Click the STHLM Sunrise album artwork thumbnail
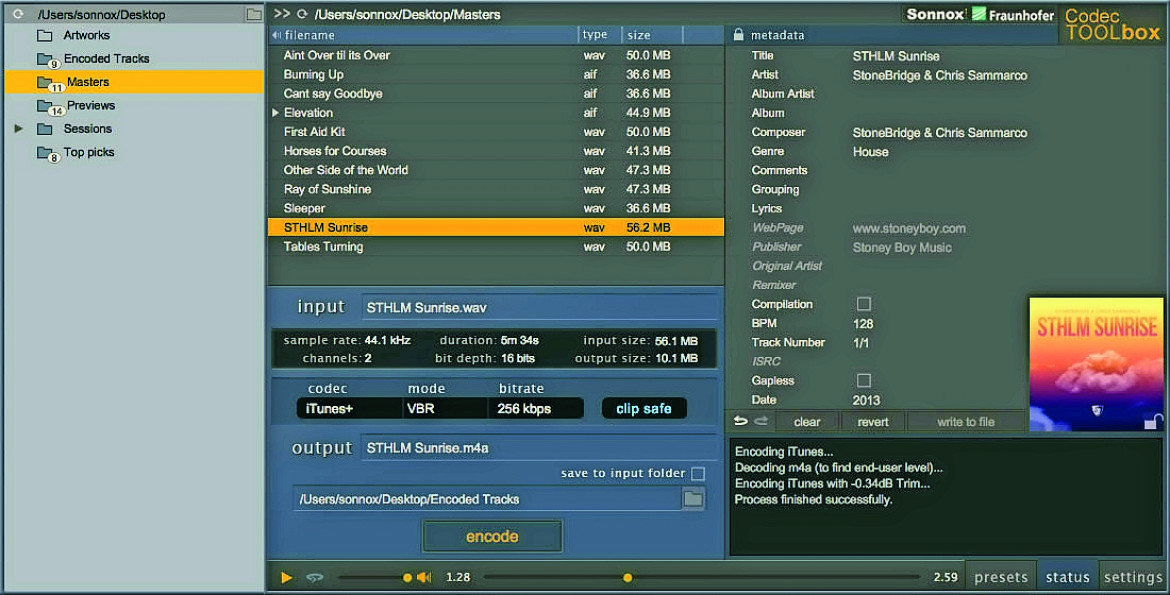The height and width of the screenshot is (595, 1170). click(1096, 364)
